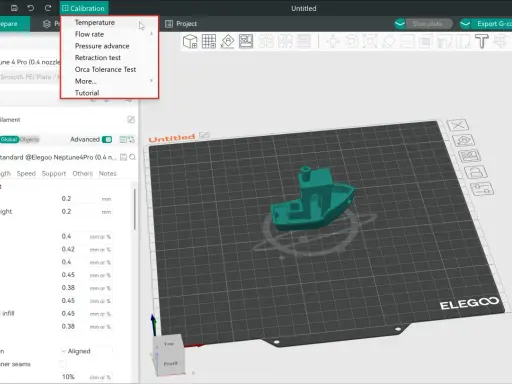
Task: Click the Slice plate button
Action: click(427, 24)
